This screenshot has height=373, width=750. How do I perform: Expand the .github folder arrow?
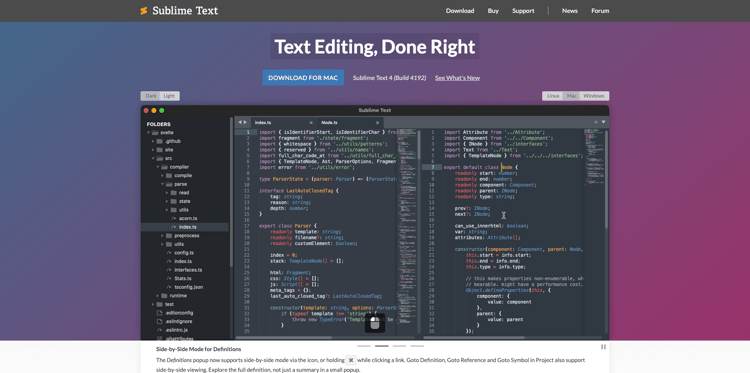[x=153, y=141]
